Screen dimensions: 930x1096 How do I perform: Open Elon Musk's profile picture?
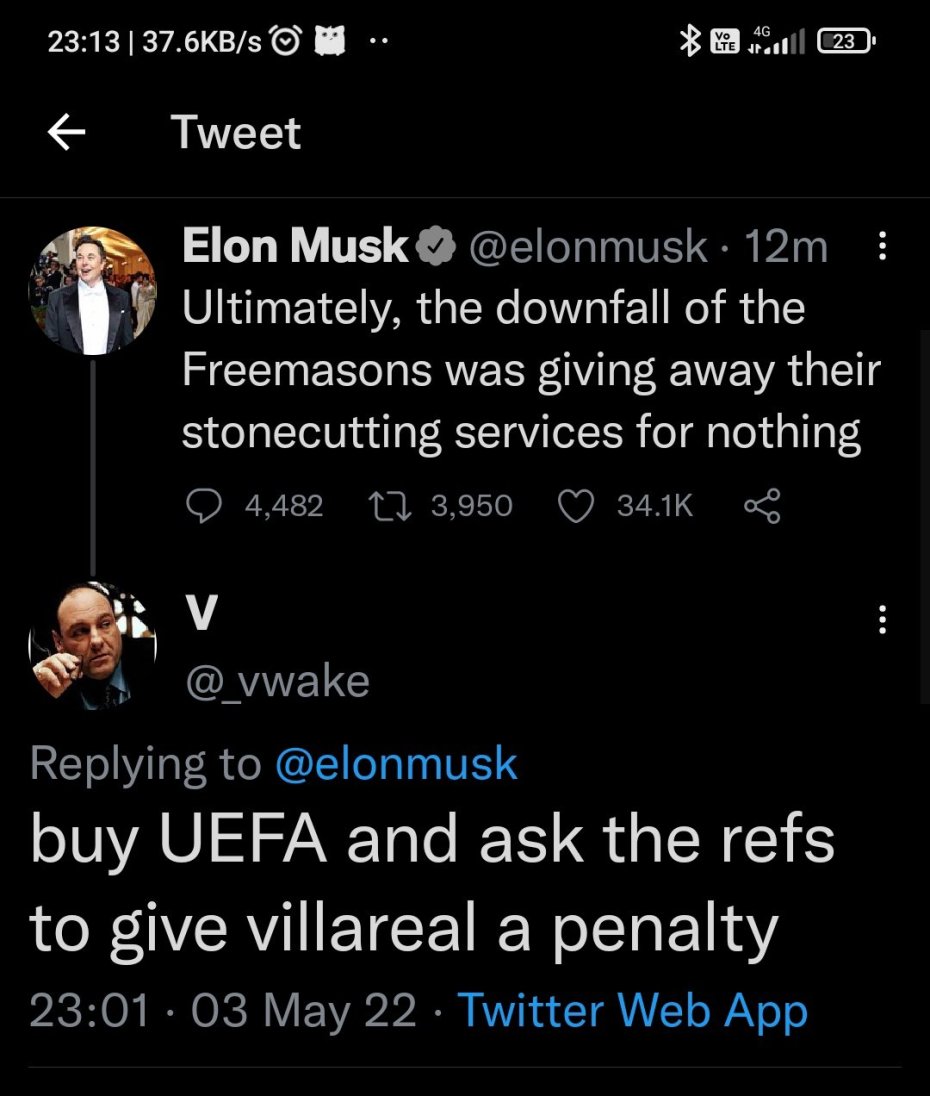coord(92,290)
